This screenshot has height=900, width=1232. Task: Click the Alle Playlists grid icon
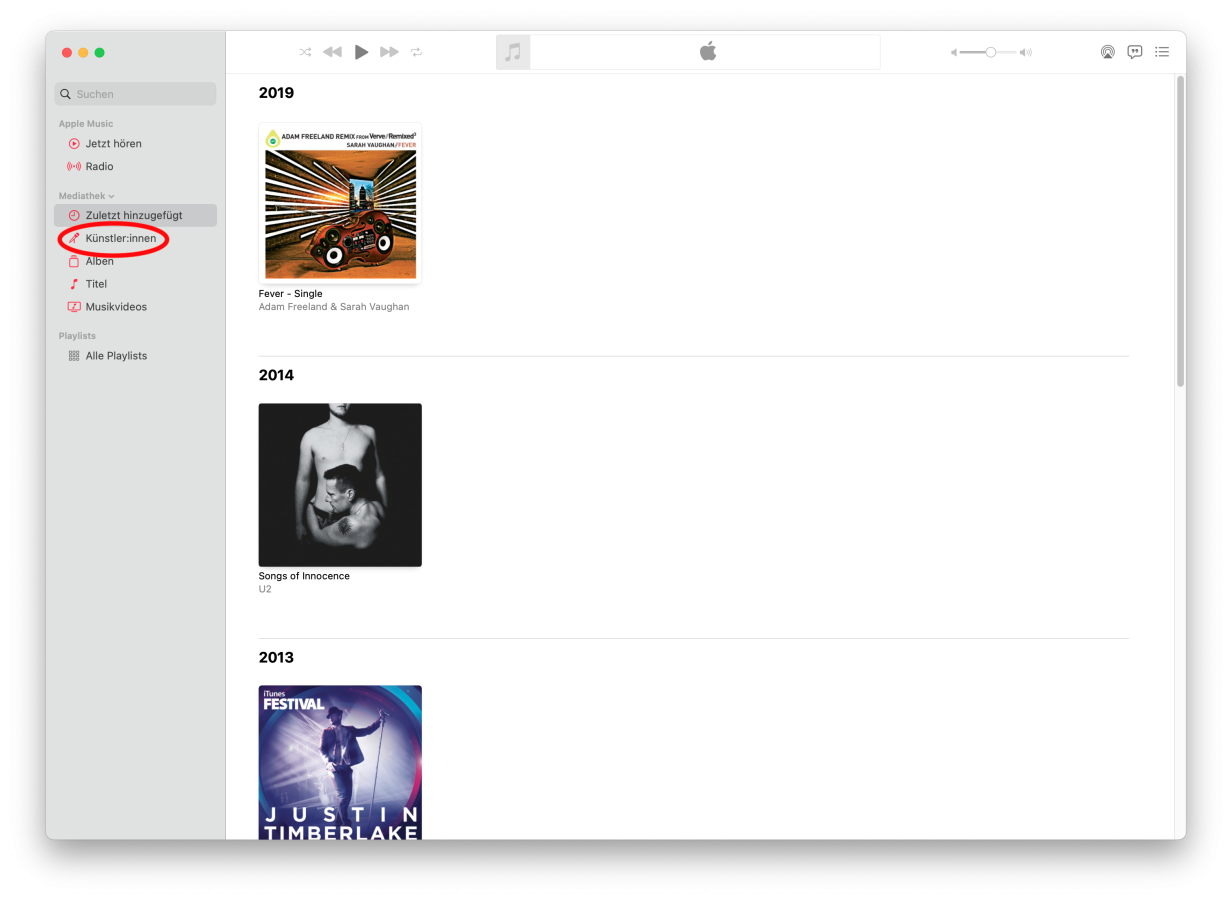coord(73,356)
